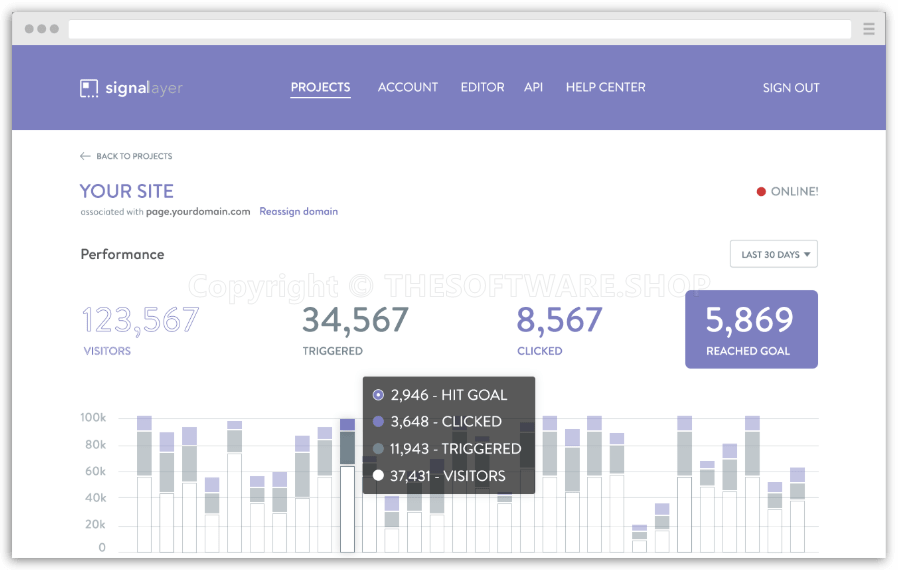Click Back to Projects link

(x=134, y=156)
